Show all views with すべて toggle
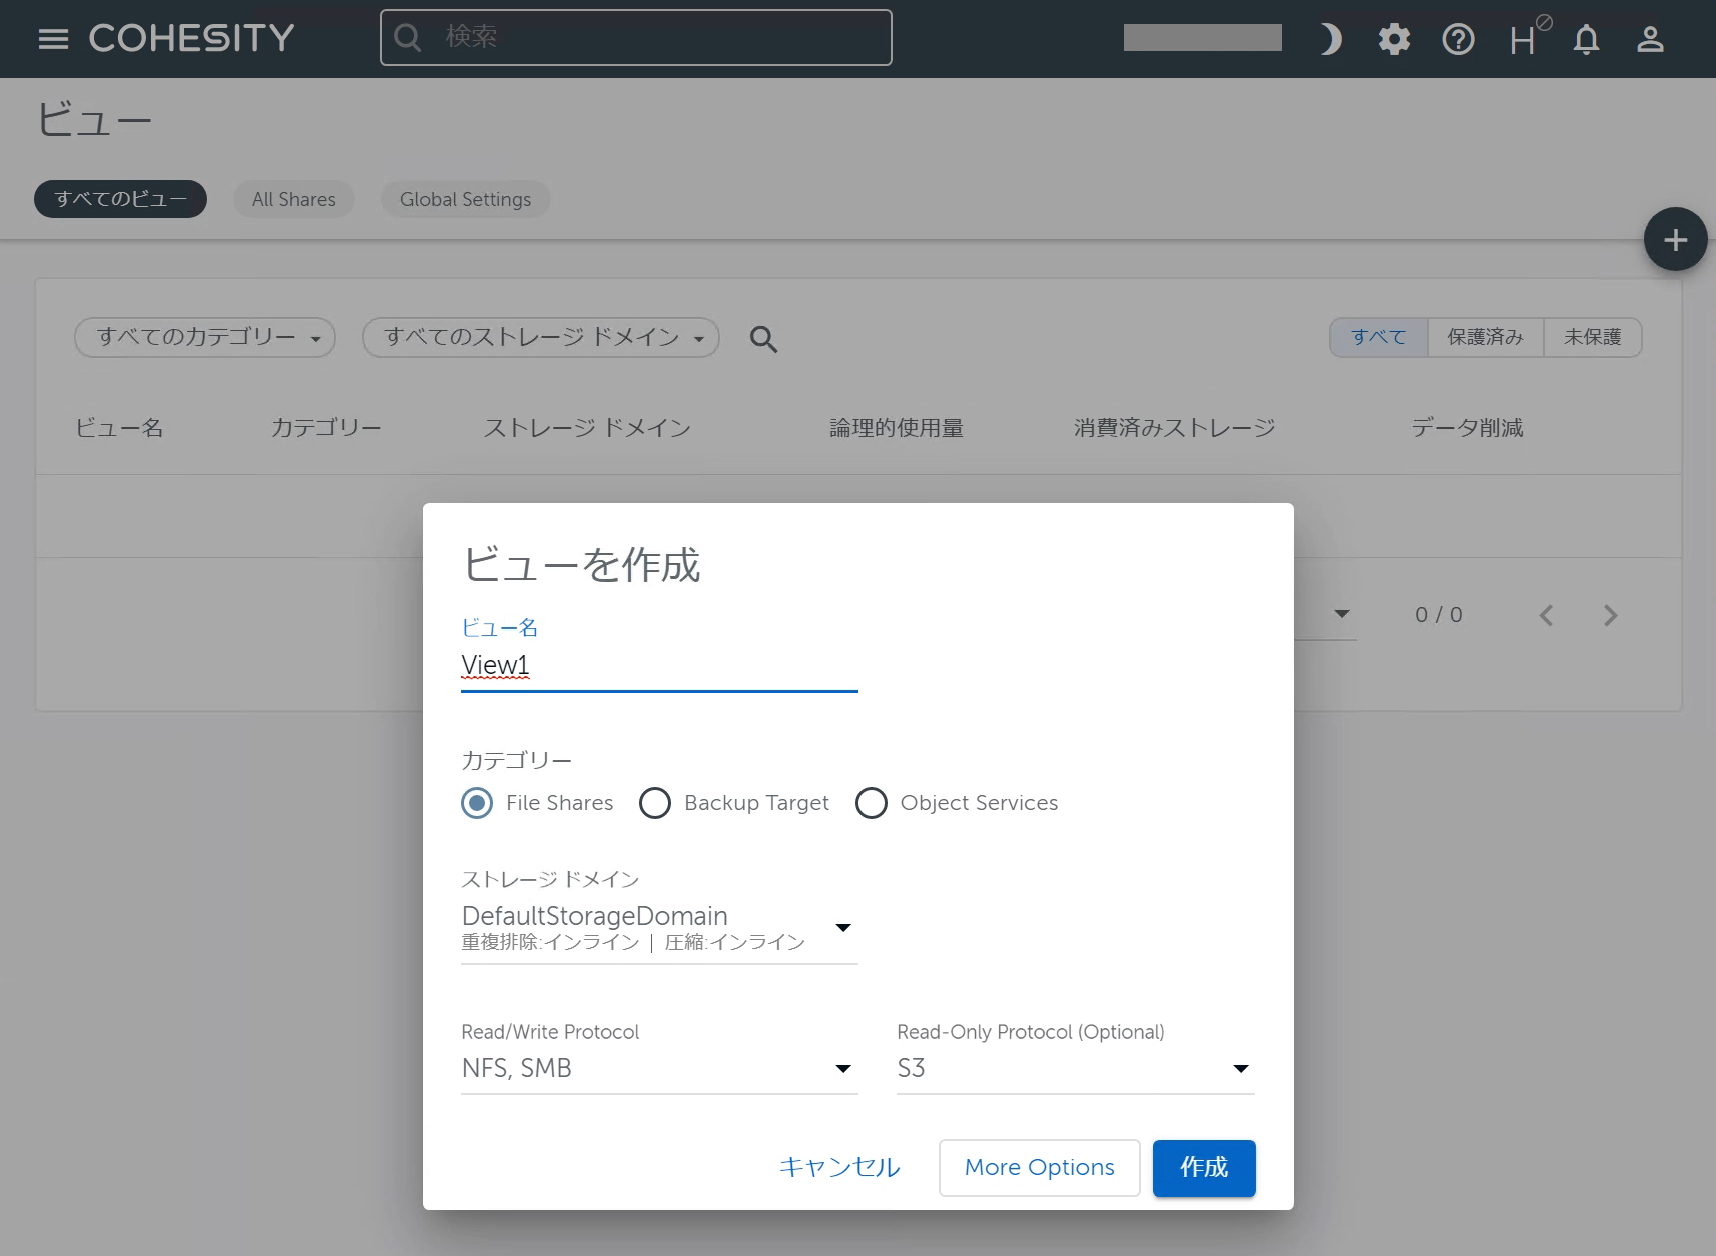Image resolution: width=1716 pixels, height=1256 pixels. coord(1378,337)
